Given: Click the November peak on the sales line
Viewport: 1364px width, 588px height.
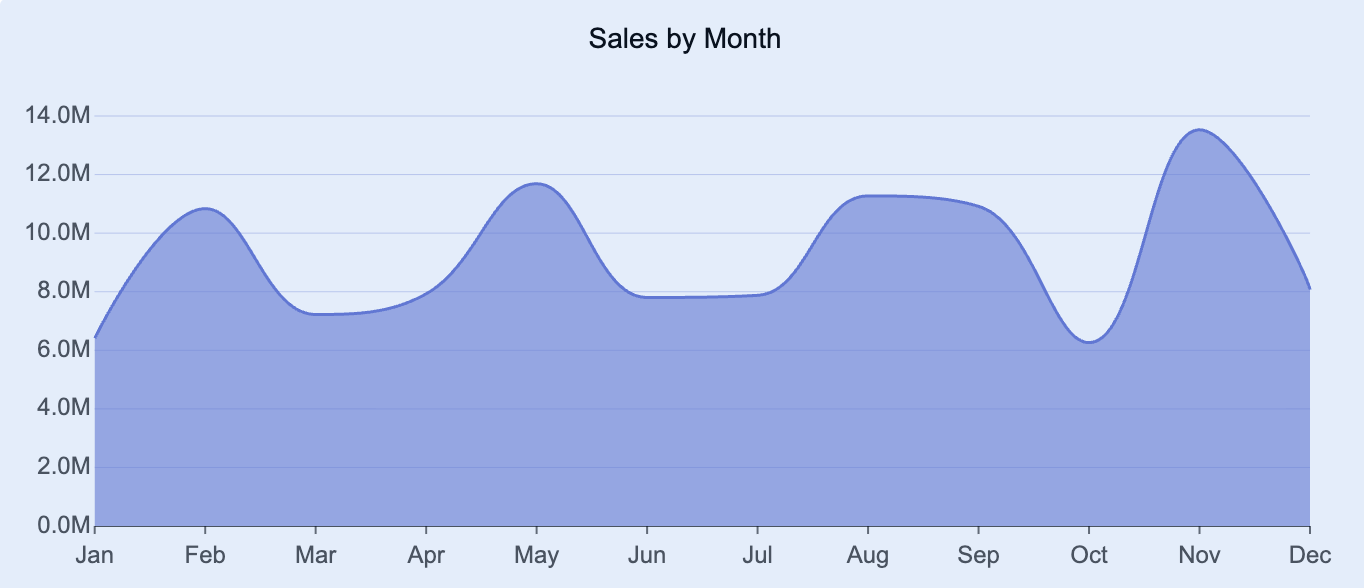Looking at the screenshot, I should point(1199,130).
